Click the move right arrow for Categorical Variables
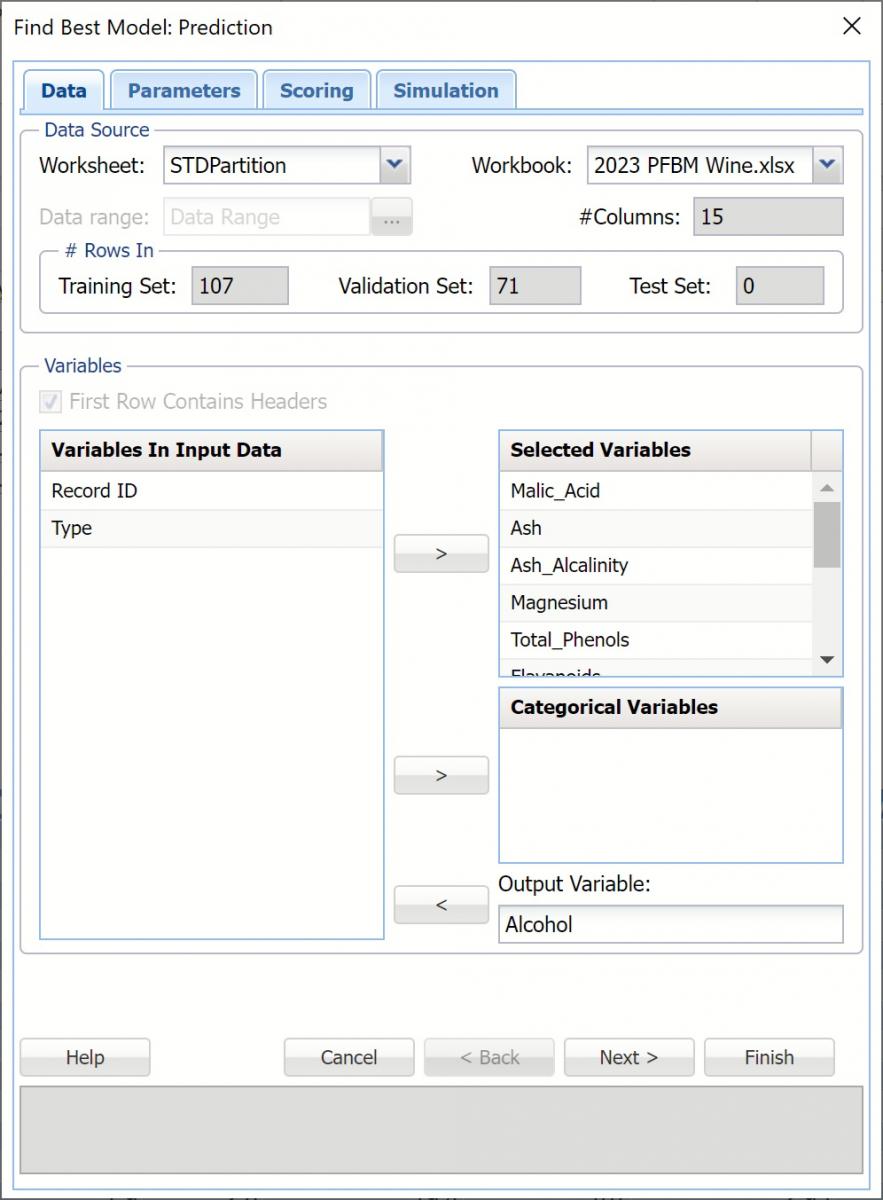 tap(440, 775)
